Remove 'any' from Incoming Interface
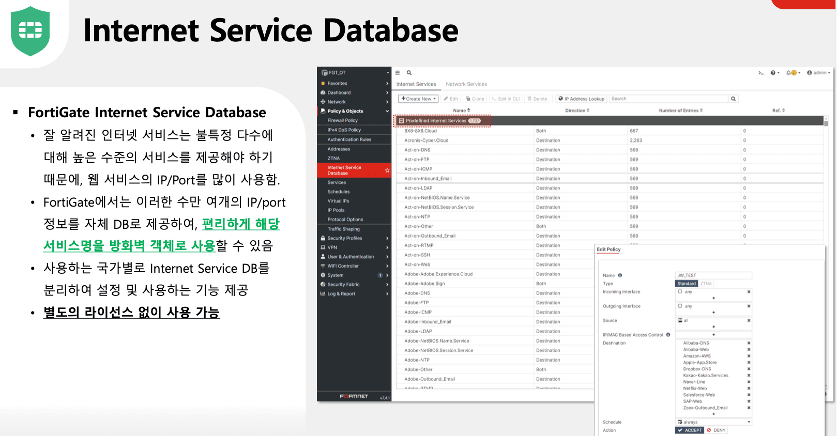Image resolution: width=837 pixels, height=436 pixels. coord(748,292)
